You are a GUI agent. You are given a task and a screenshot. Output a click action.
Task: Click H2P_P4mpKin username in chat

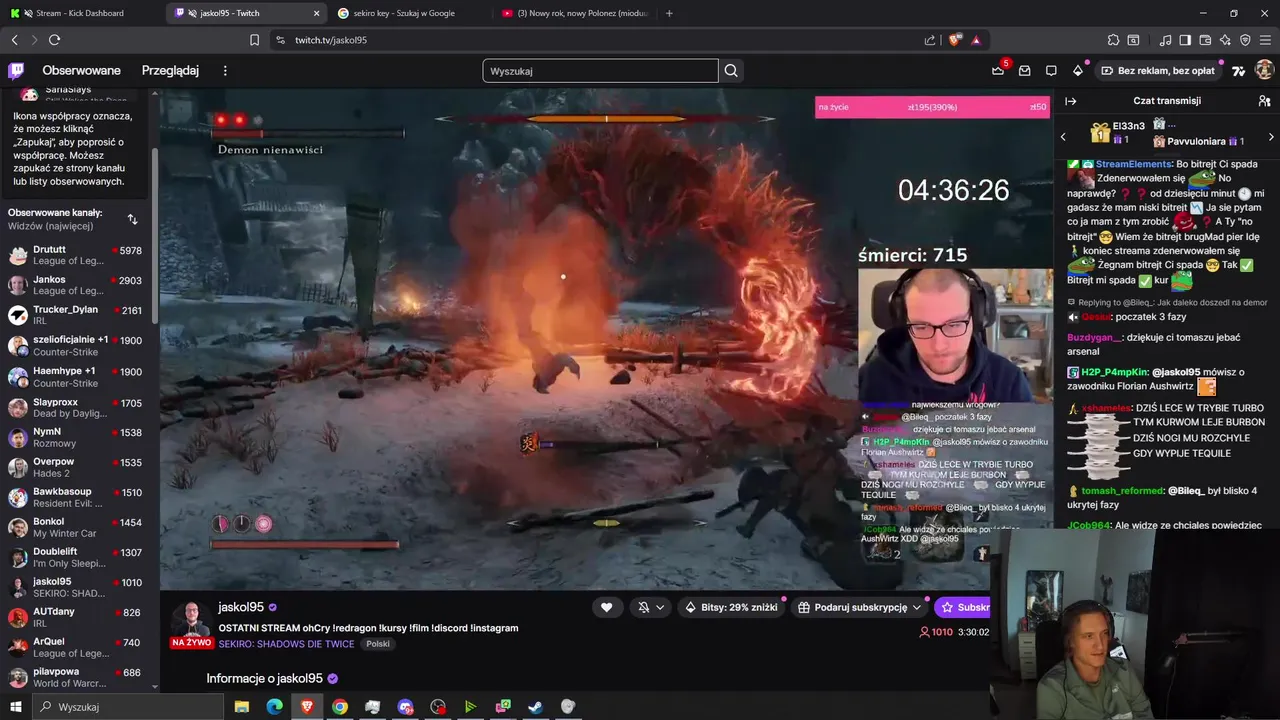[1115, 372]
